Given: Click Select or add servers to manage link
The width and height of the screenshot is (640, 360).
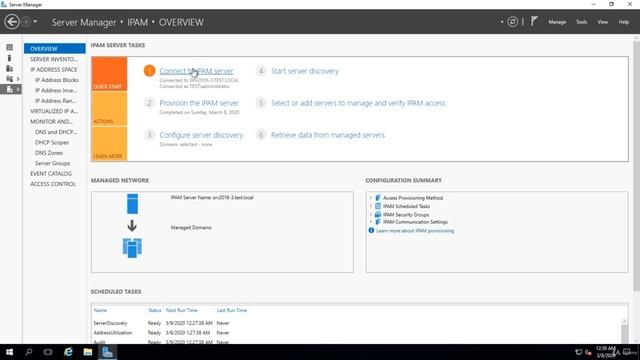Looking at the screenshot, I should point(358,103).
